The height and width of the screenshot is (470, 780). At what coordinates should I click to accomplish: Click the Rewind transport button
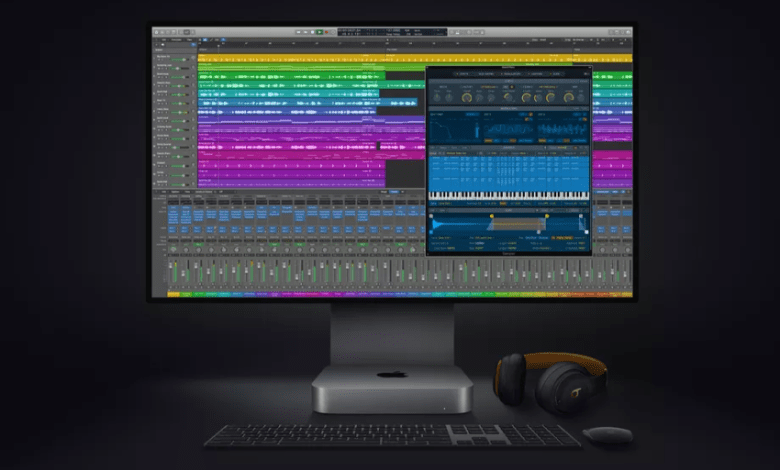pos(298,32)
